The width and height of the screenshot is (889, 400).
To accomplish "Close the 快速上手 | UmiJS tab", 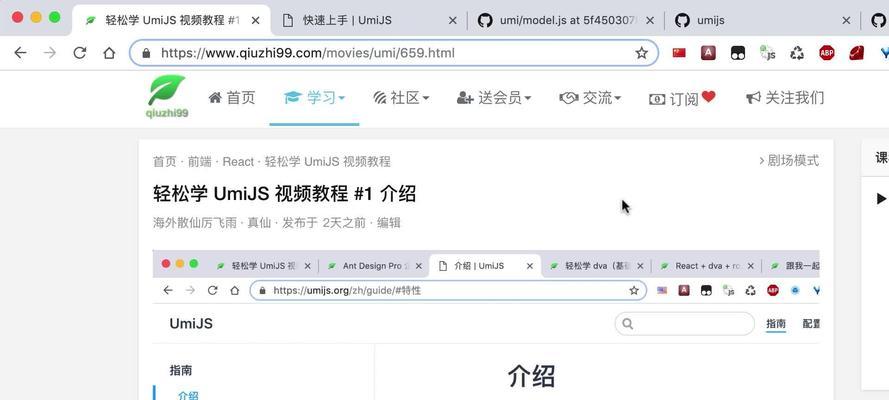I will [x=452, y=21].
